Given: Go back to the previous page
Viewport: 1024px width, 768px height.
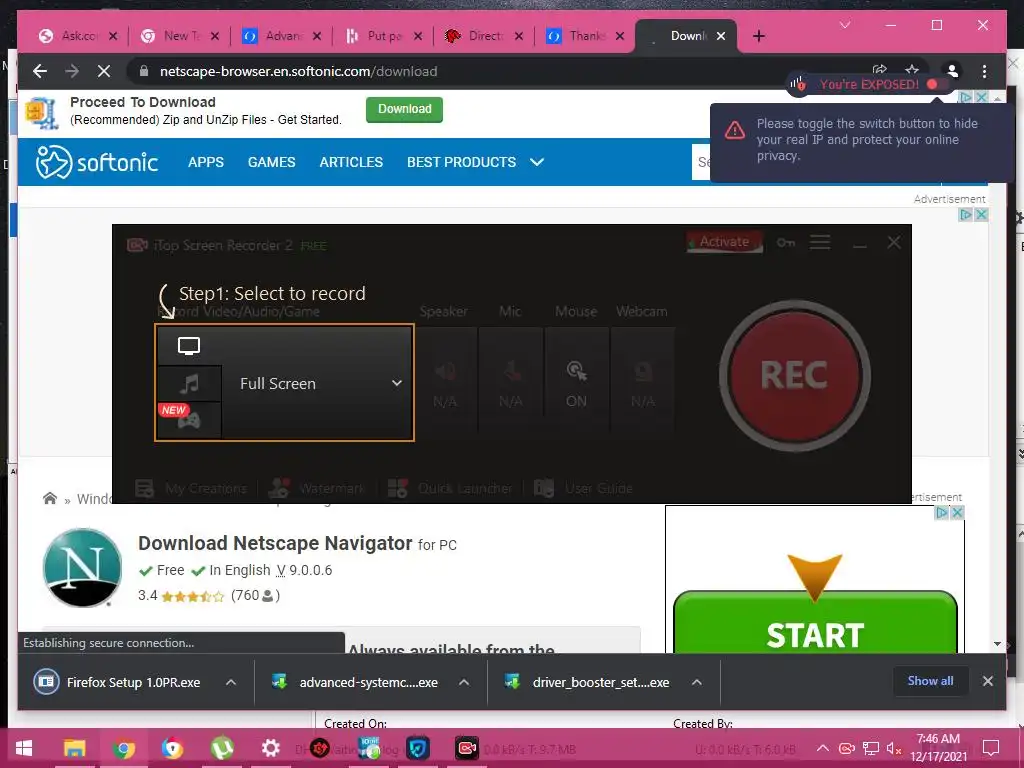Looking at the screenshot, I should click(40, 71).
